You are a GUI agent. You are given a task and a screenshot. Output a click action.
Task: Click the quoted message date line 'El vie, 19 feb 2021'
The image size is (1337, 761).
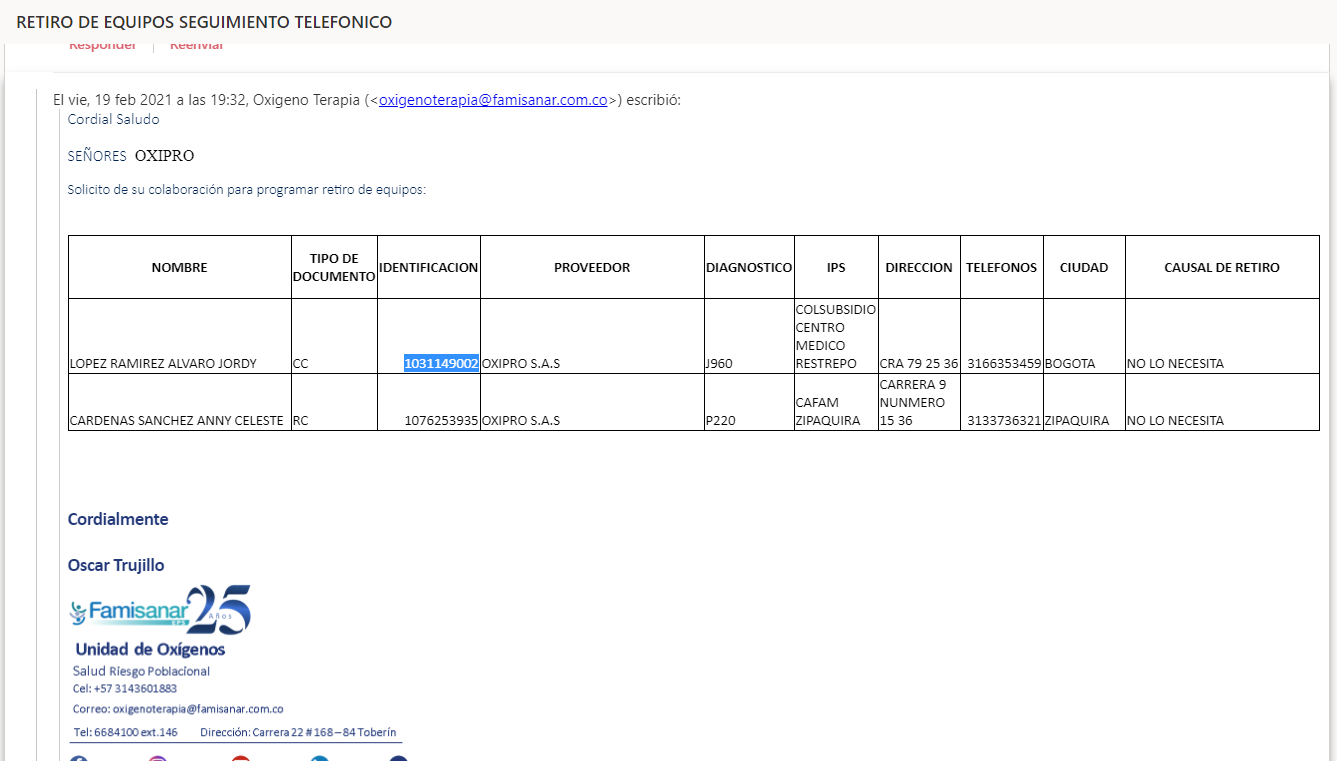367,100
